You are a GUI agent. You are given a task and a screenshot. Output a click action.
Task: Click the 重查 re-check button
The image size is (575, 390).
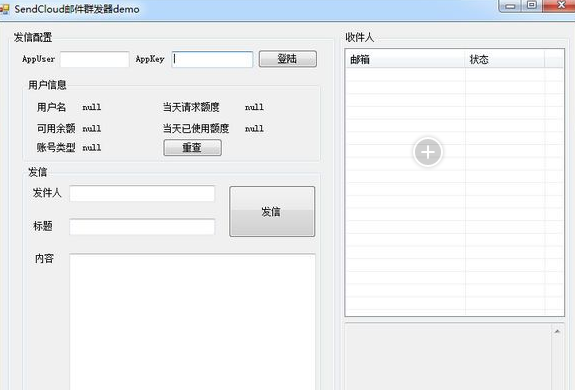point(193,147)
